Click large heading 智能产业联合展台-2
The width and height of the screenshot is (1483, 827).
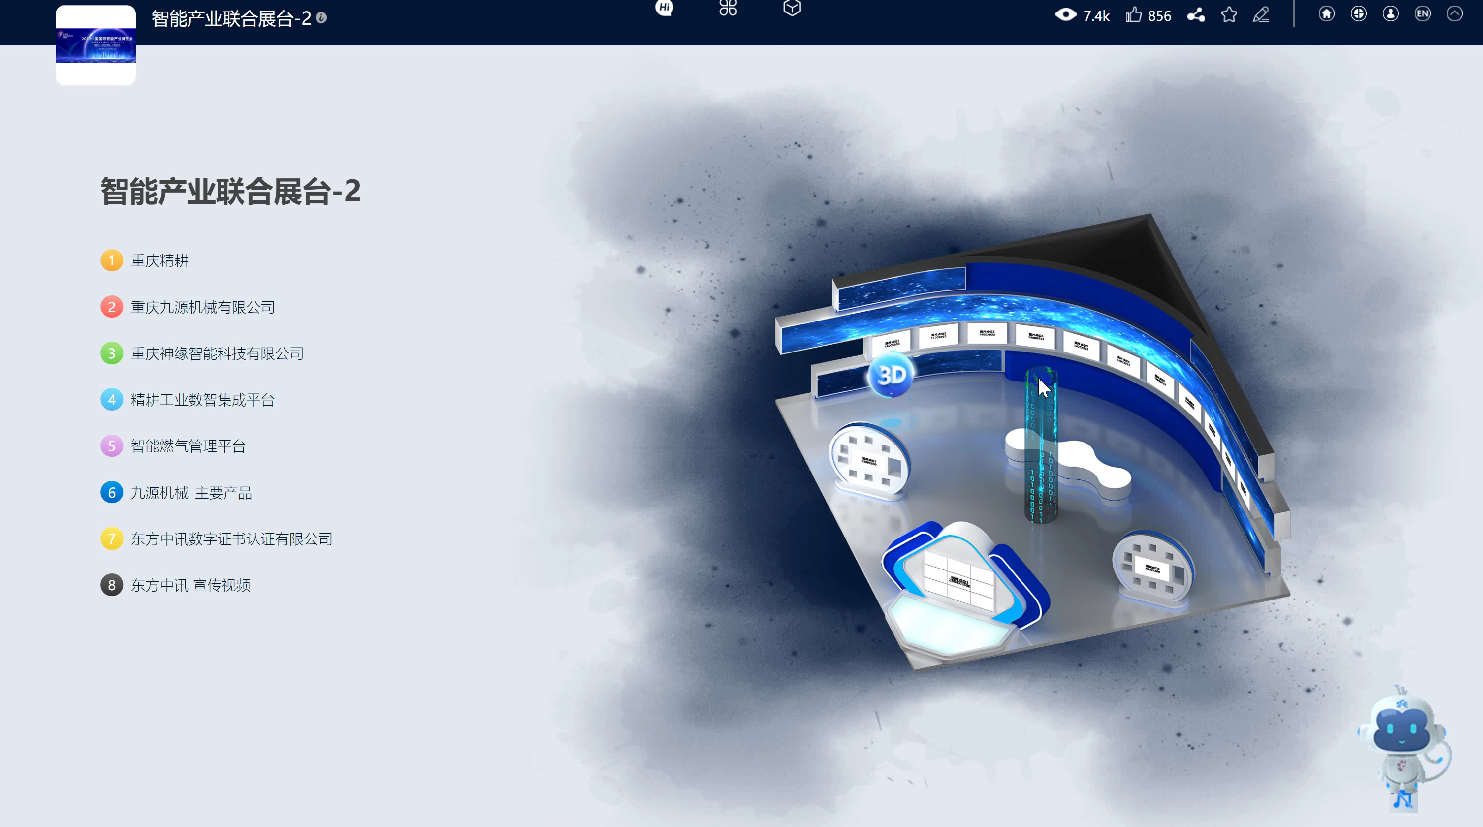pos(231,191)
